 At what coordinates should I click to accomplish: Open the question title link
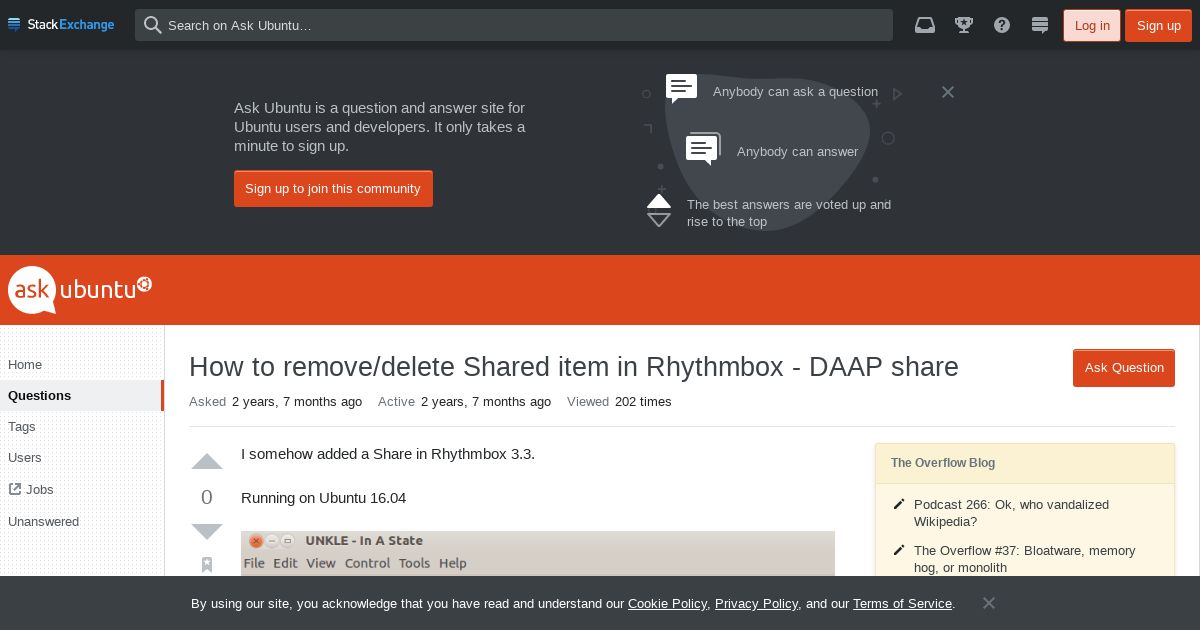[574, 367]
